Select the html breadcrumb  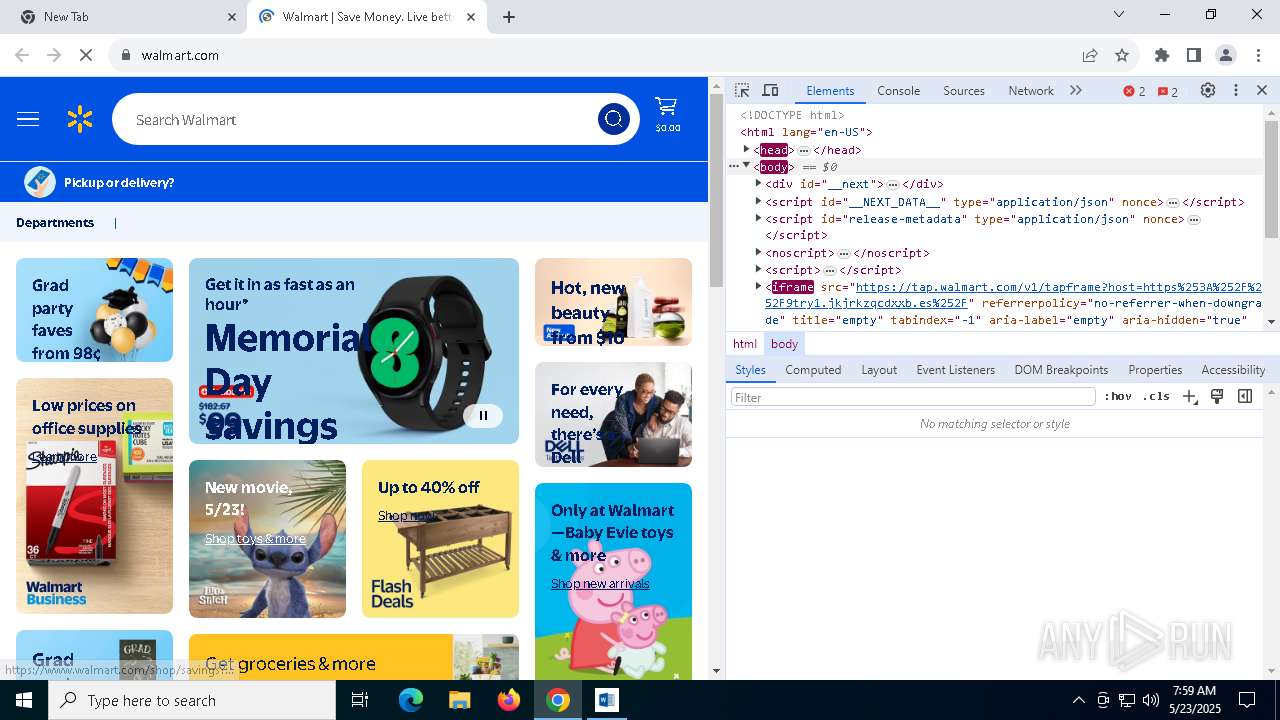[x=745, y=343]
